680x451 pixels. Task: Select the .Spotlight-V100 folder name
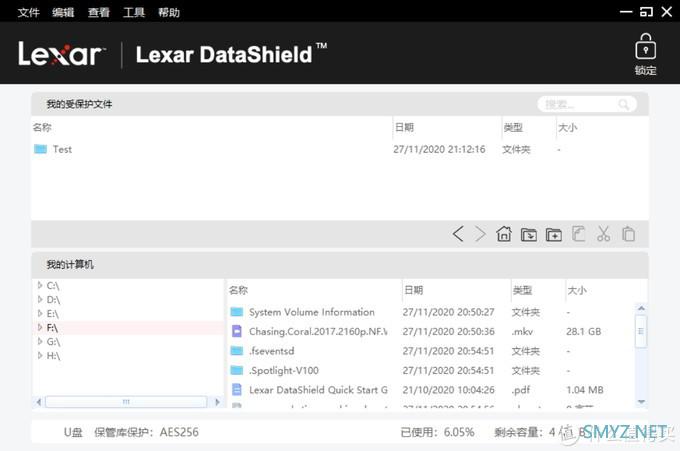[x=284, y=370]
